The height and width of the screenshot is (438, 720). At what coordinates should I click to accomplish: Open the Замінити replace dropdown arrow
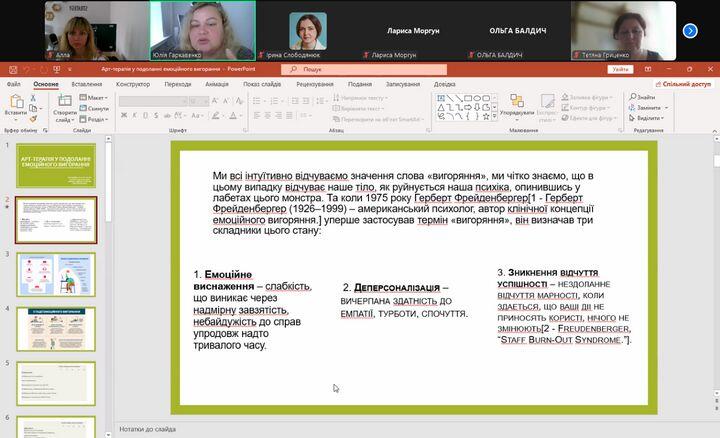666,107
